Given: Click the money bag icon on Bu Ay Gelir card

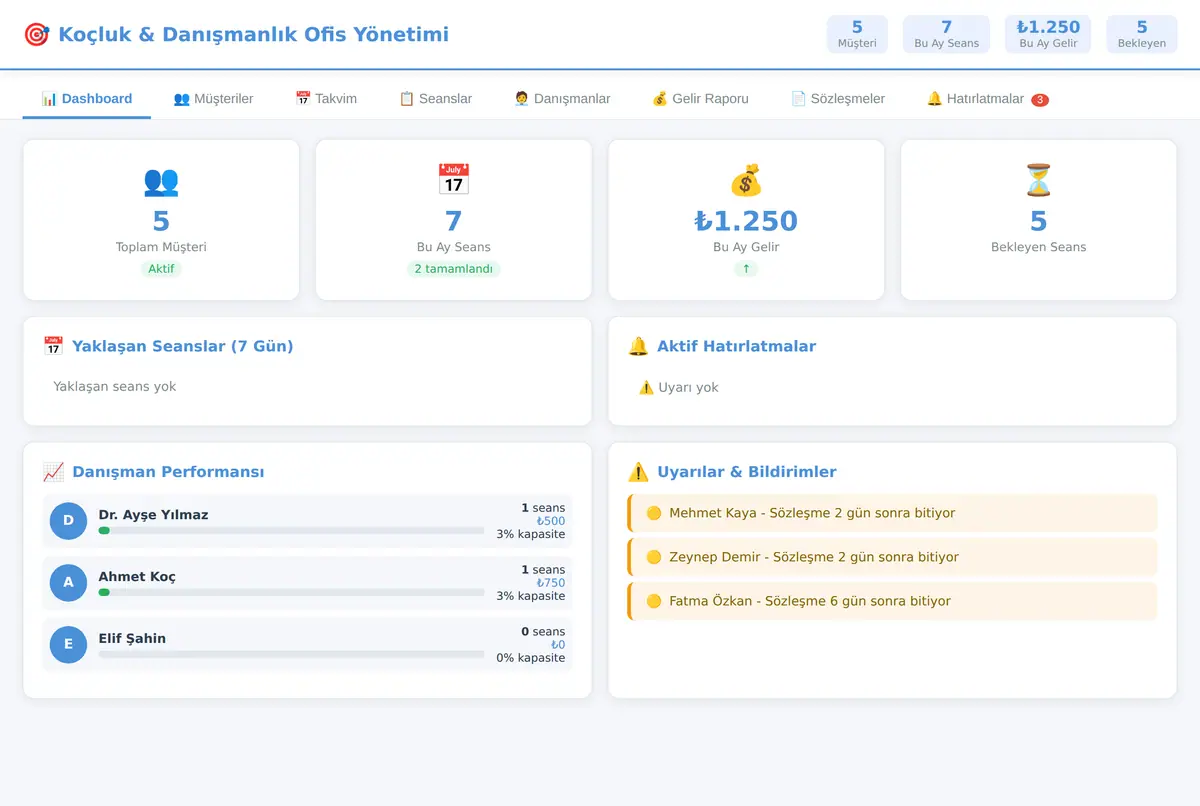Looking at the screenshot, I should coord(746,180).
